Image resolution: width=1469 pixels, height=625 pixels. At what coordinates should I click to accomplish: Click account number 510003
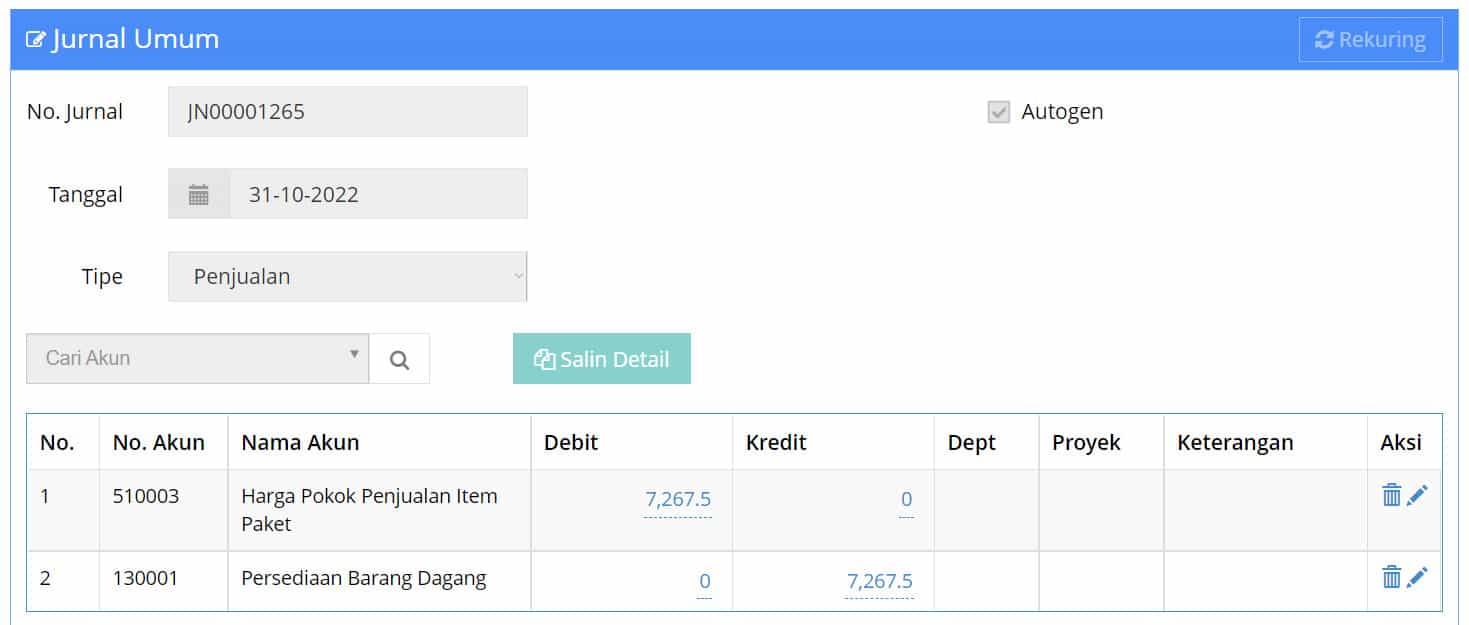146,496
